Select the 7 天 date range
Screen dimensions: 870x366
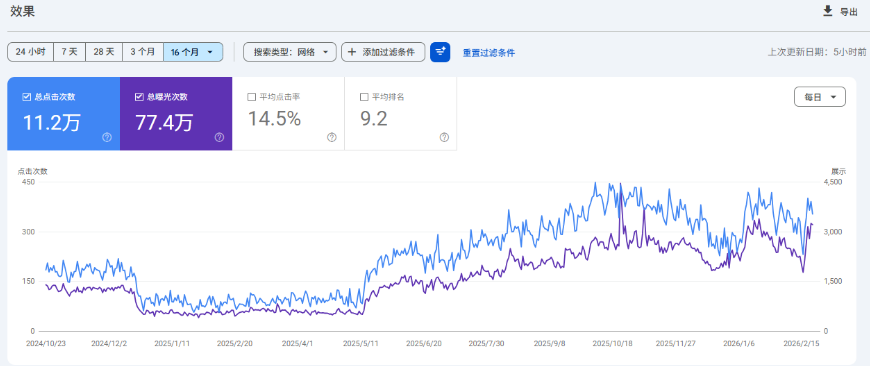click(x=69, y=52)
